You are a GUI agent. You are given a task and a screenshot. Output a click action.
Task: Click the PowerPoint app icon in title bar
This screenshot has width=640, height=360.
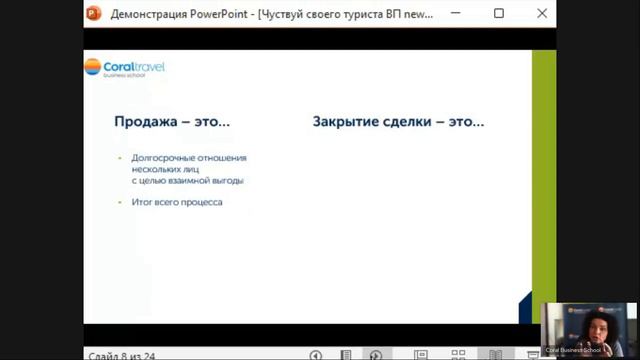pos(94,13)
